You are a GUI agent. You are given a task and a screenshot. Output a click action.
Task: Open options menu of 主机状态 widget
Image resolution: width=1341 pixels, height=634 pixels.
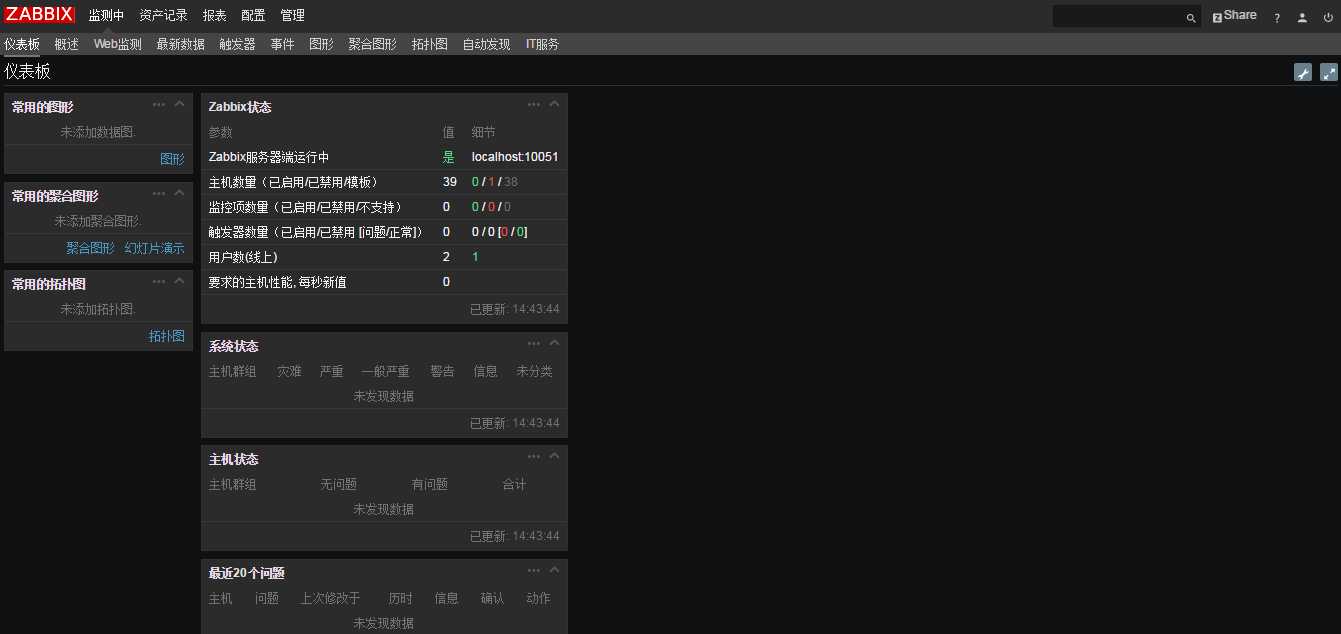(534, 456)
